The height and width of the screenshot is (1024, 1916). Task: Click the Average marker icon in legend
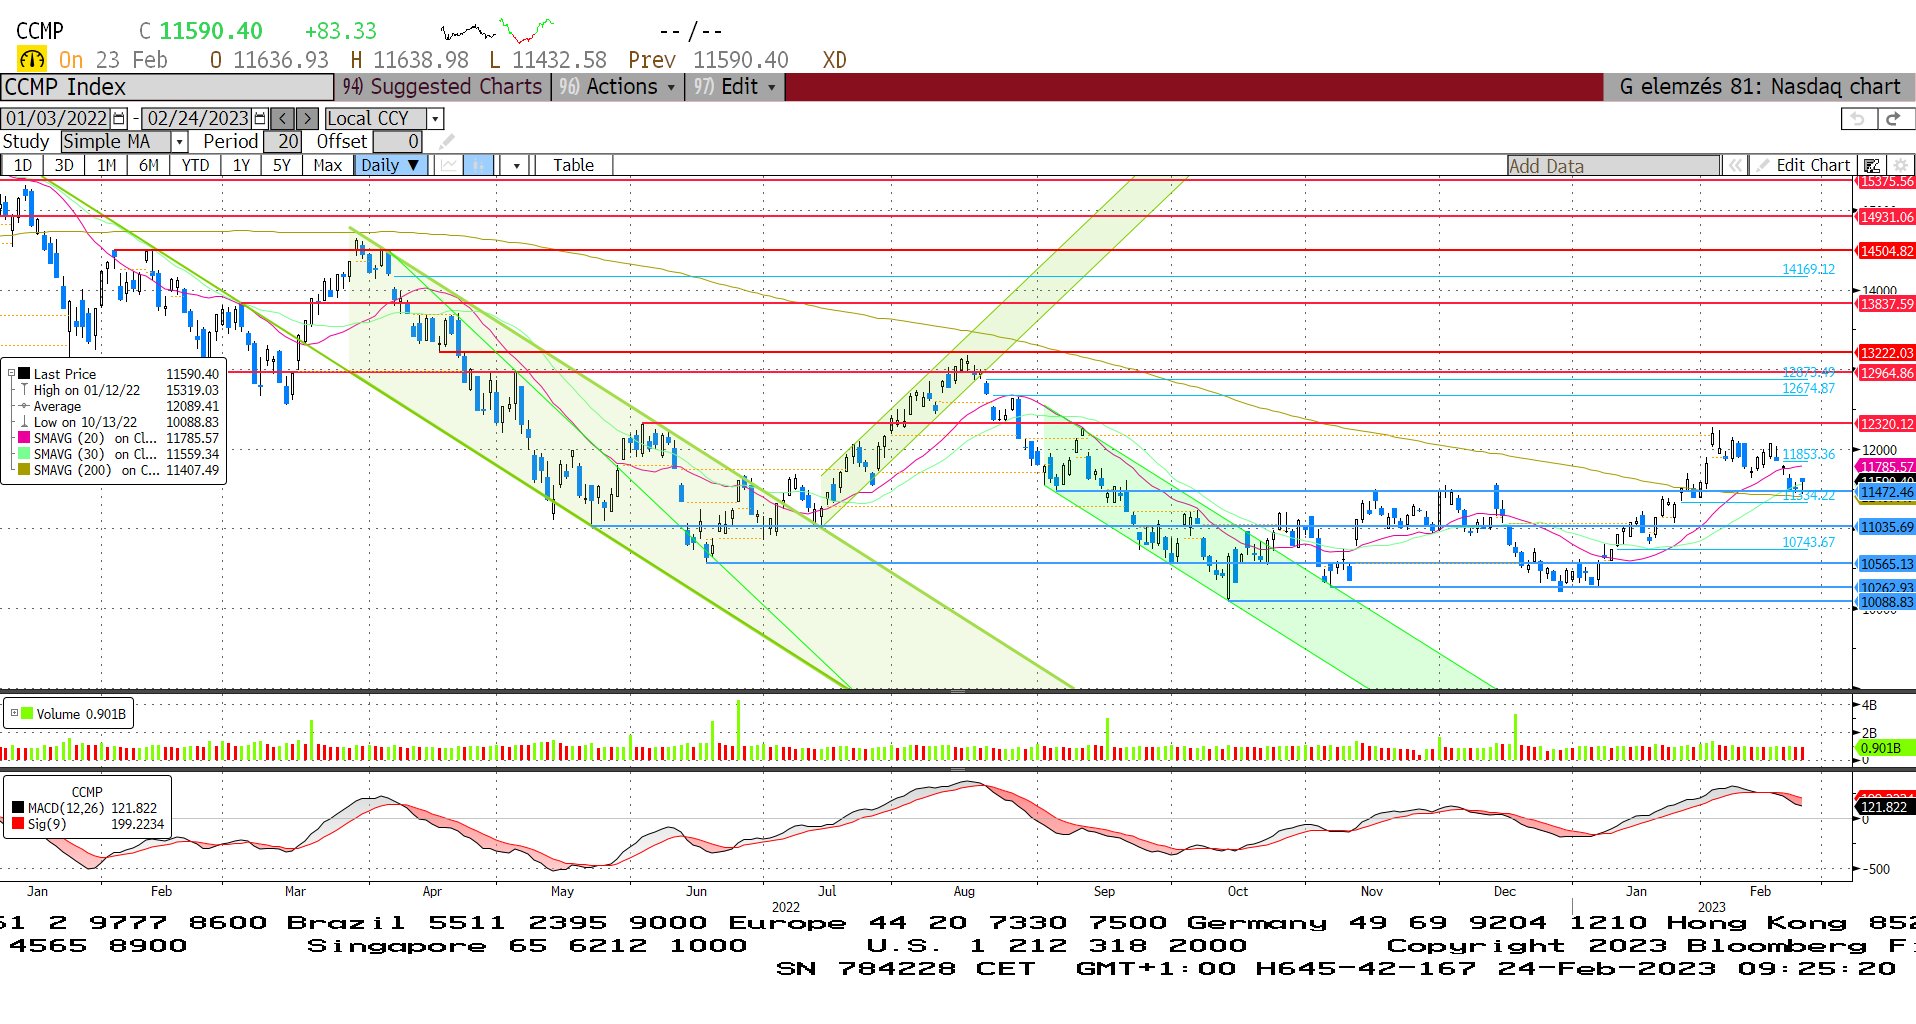[24, 406]
